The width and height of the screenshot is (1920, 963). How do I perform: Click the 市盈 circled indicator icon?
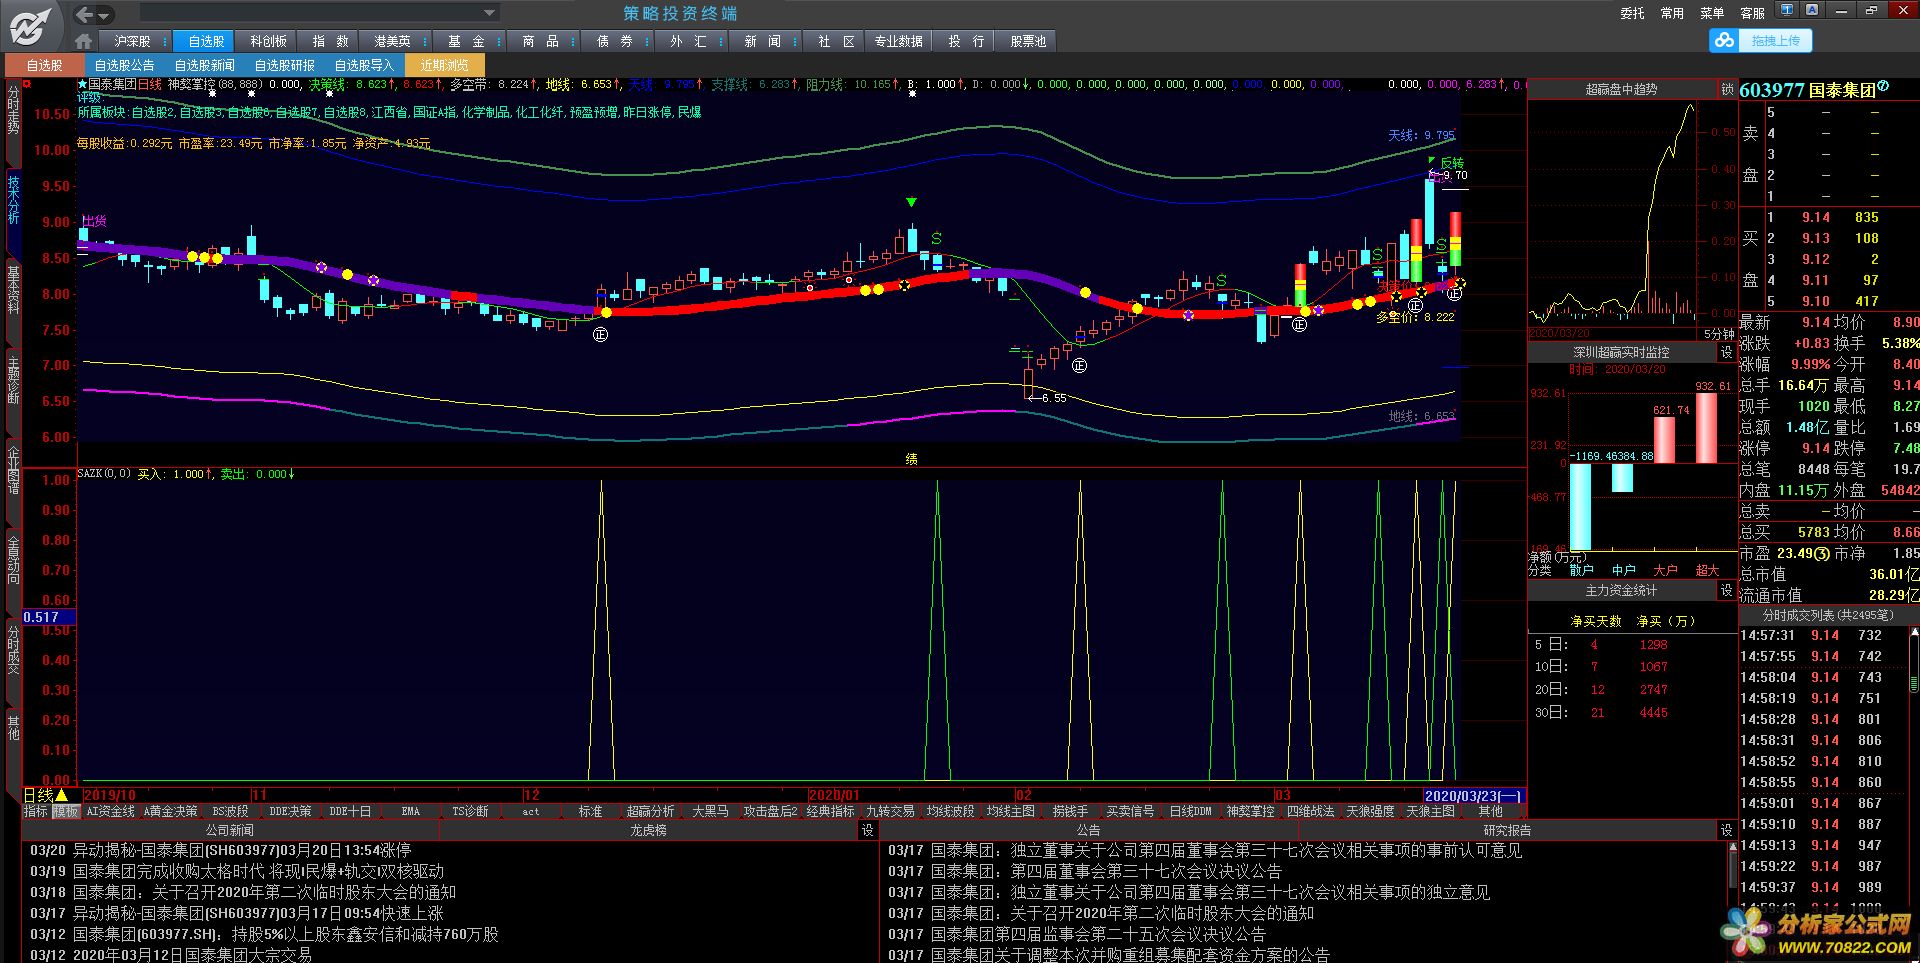point(1821,553)
